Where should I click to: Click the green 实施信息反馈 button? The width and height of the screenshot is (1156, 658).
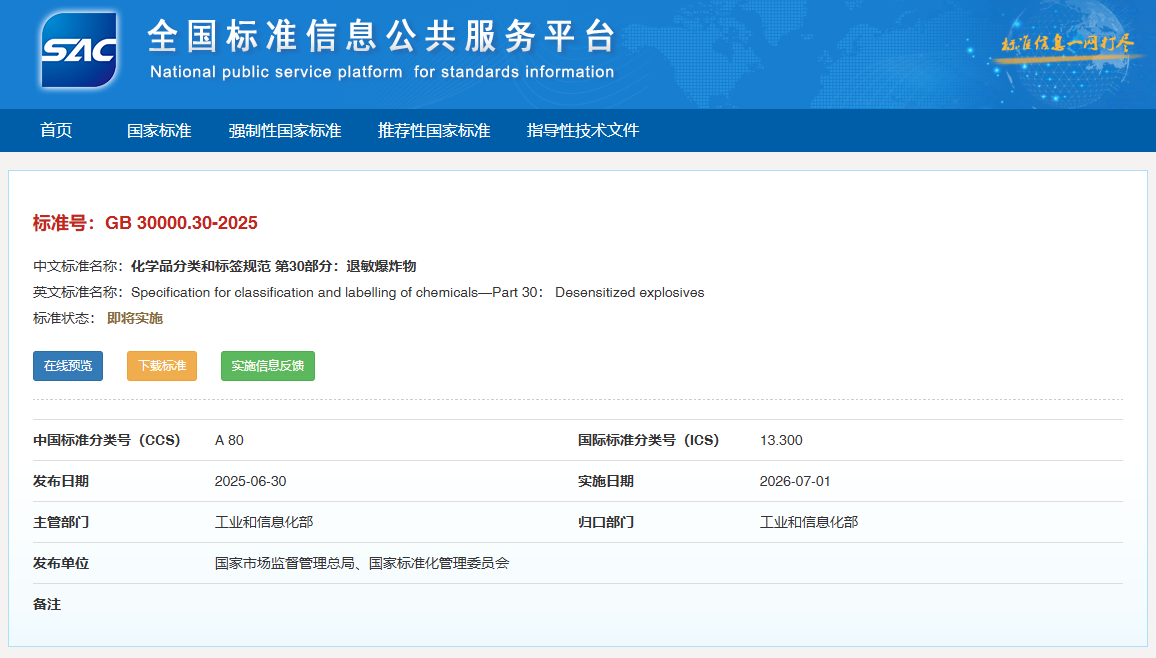coord(267,366)
